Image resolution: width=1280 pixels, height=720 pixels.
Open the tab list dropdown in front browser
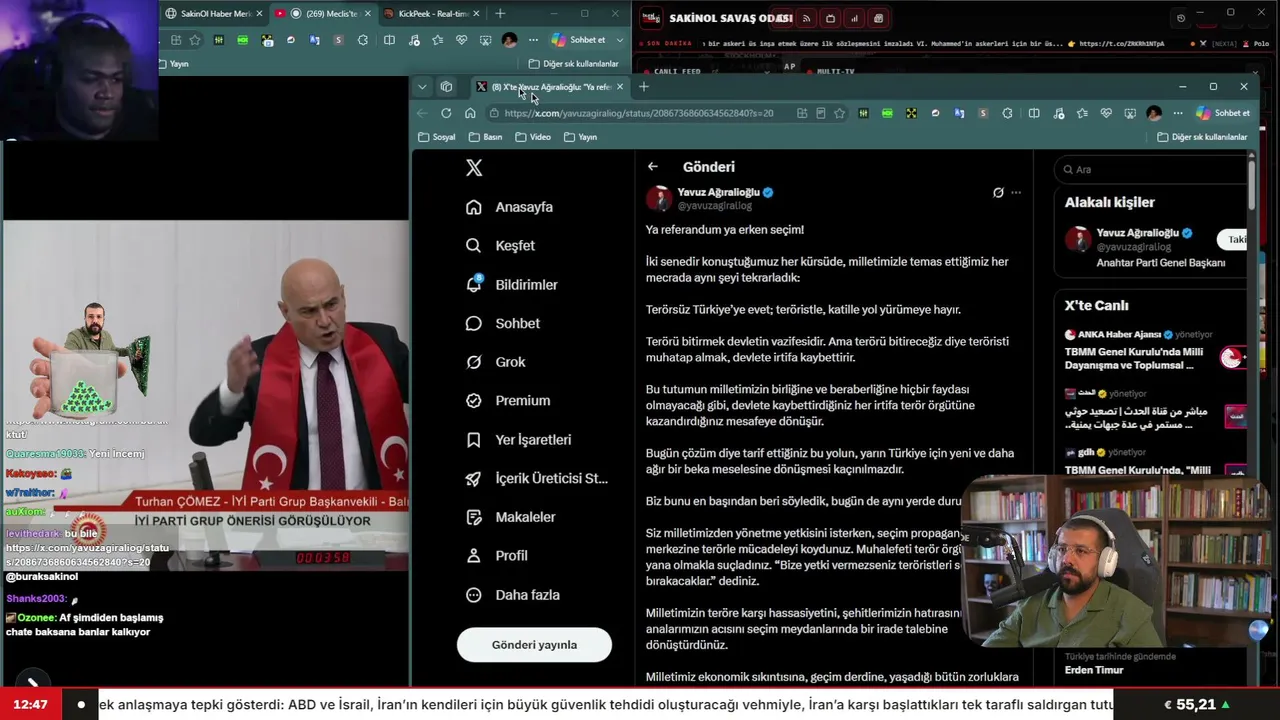click(422, 87)
